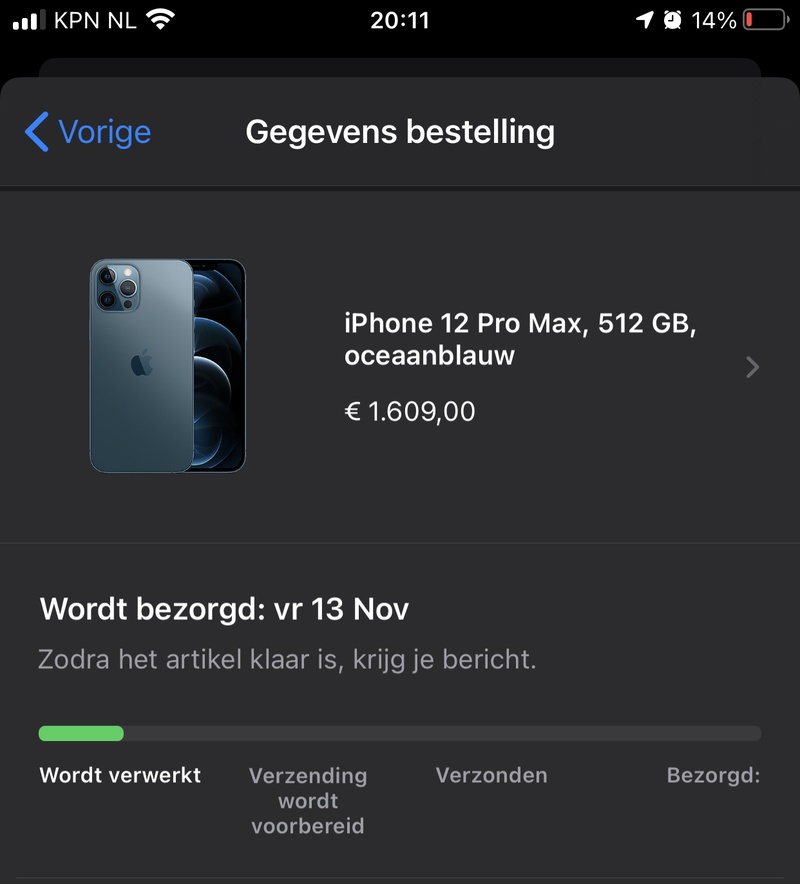Expand product details with the right chevron
The height and width of the screenshot is (884, 800).
[753, 367]
